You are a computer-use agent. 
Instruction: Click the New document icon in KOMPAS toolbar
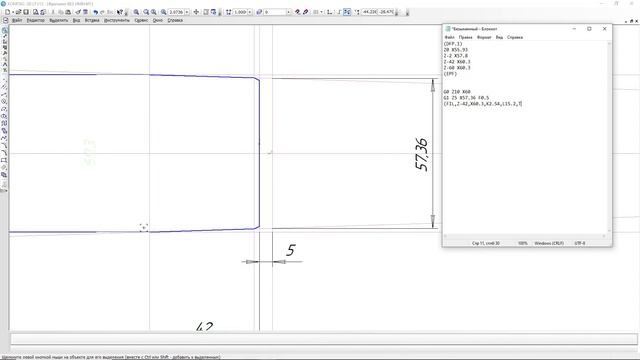[x=7, y=12]
